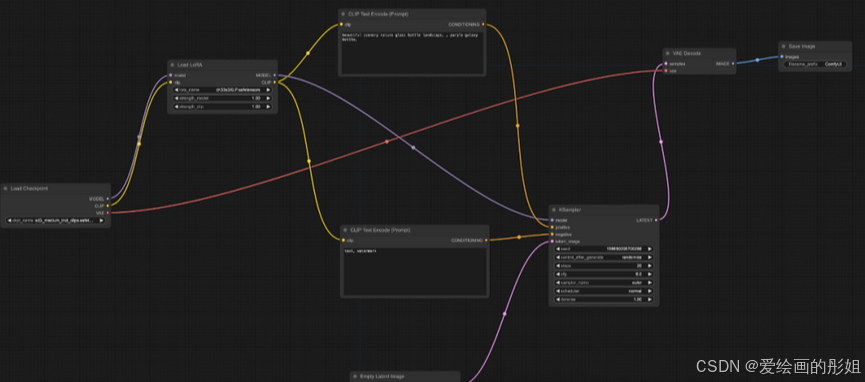Click the CLIP output socket on Load Checkpoint

(x=108, y=205)
